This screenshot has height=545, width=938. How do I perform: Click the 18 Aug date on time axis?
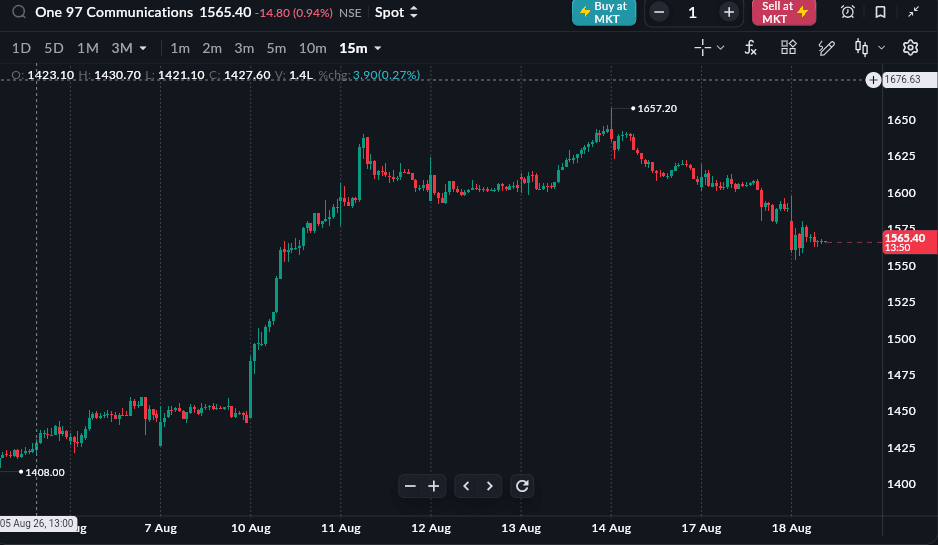791,528
